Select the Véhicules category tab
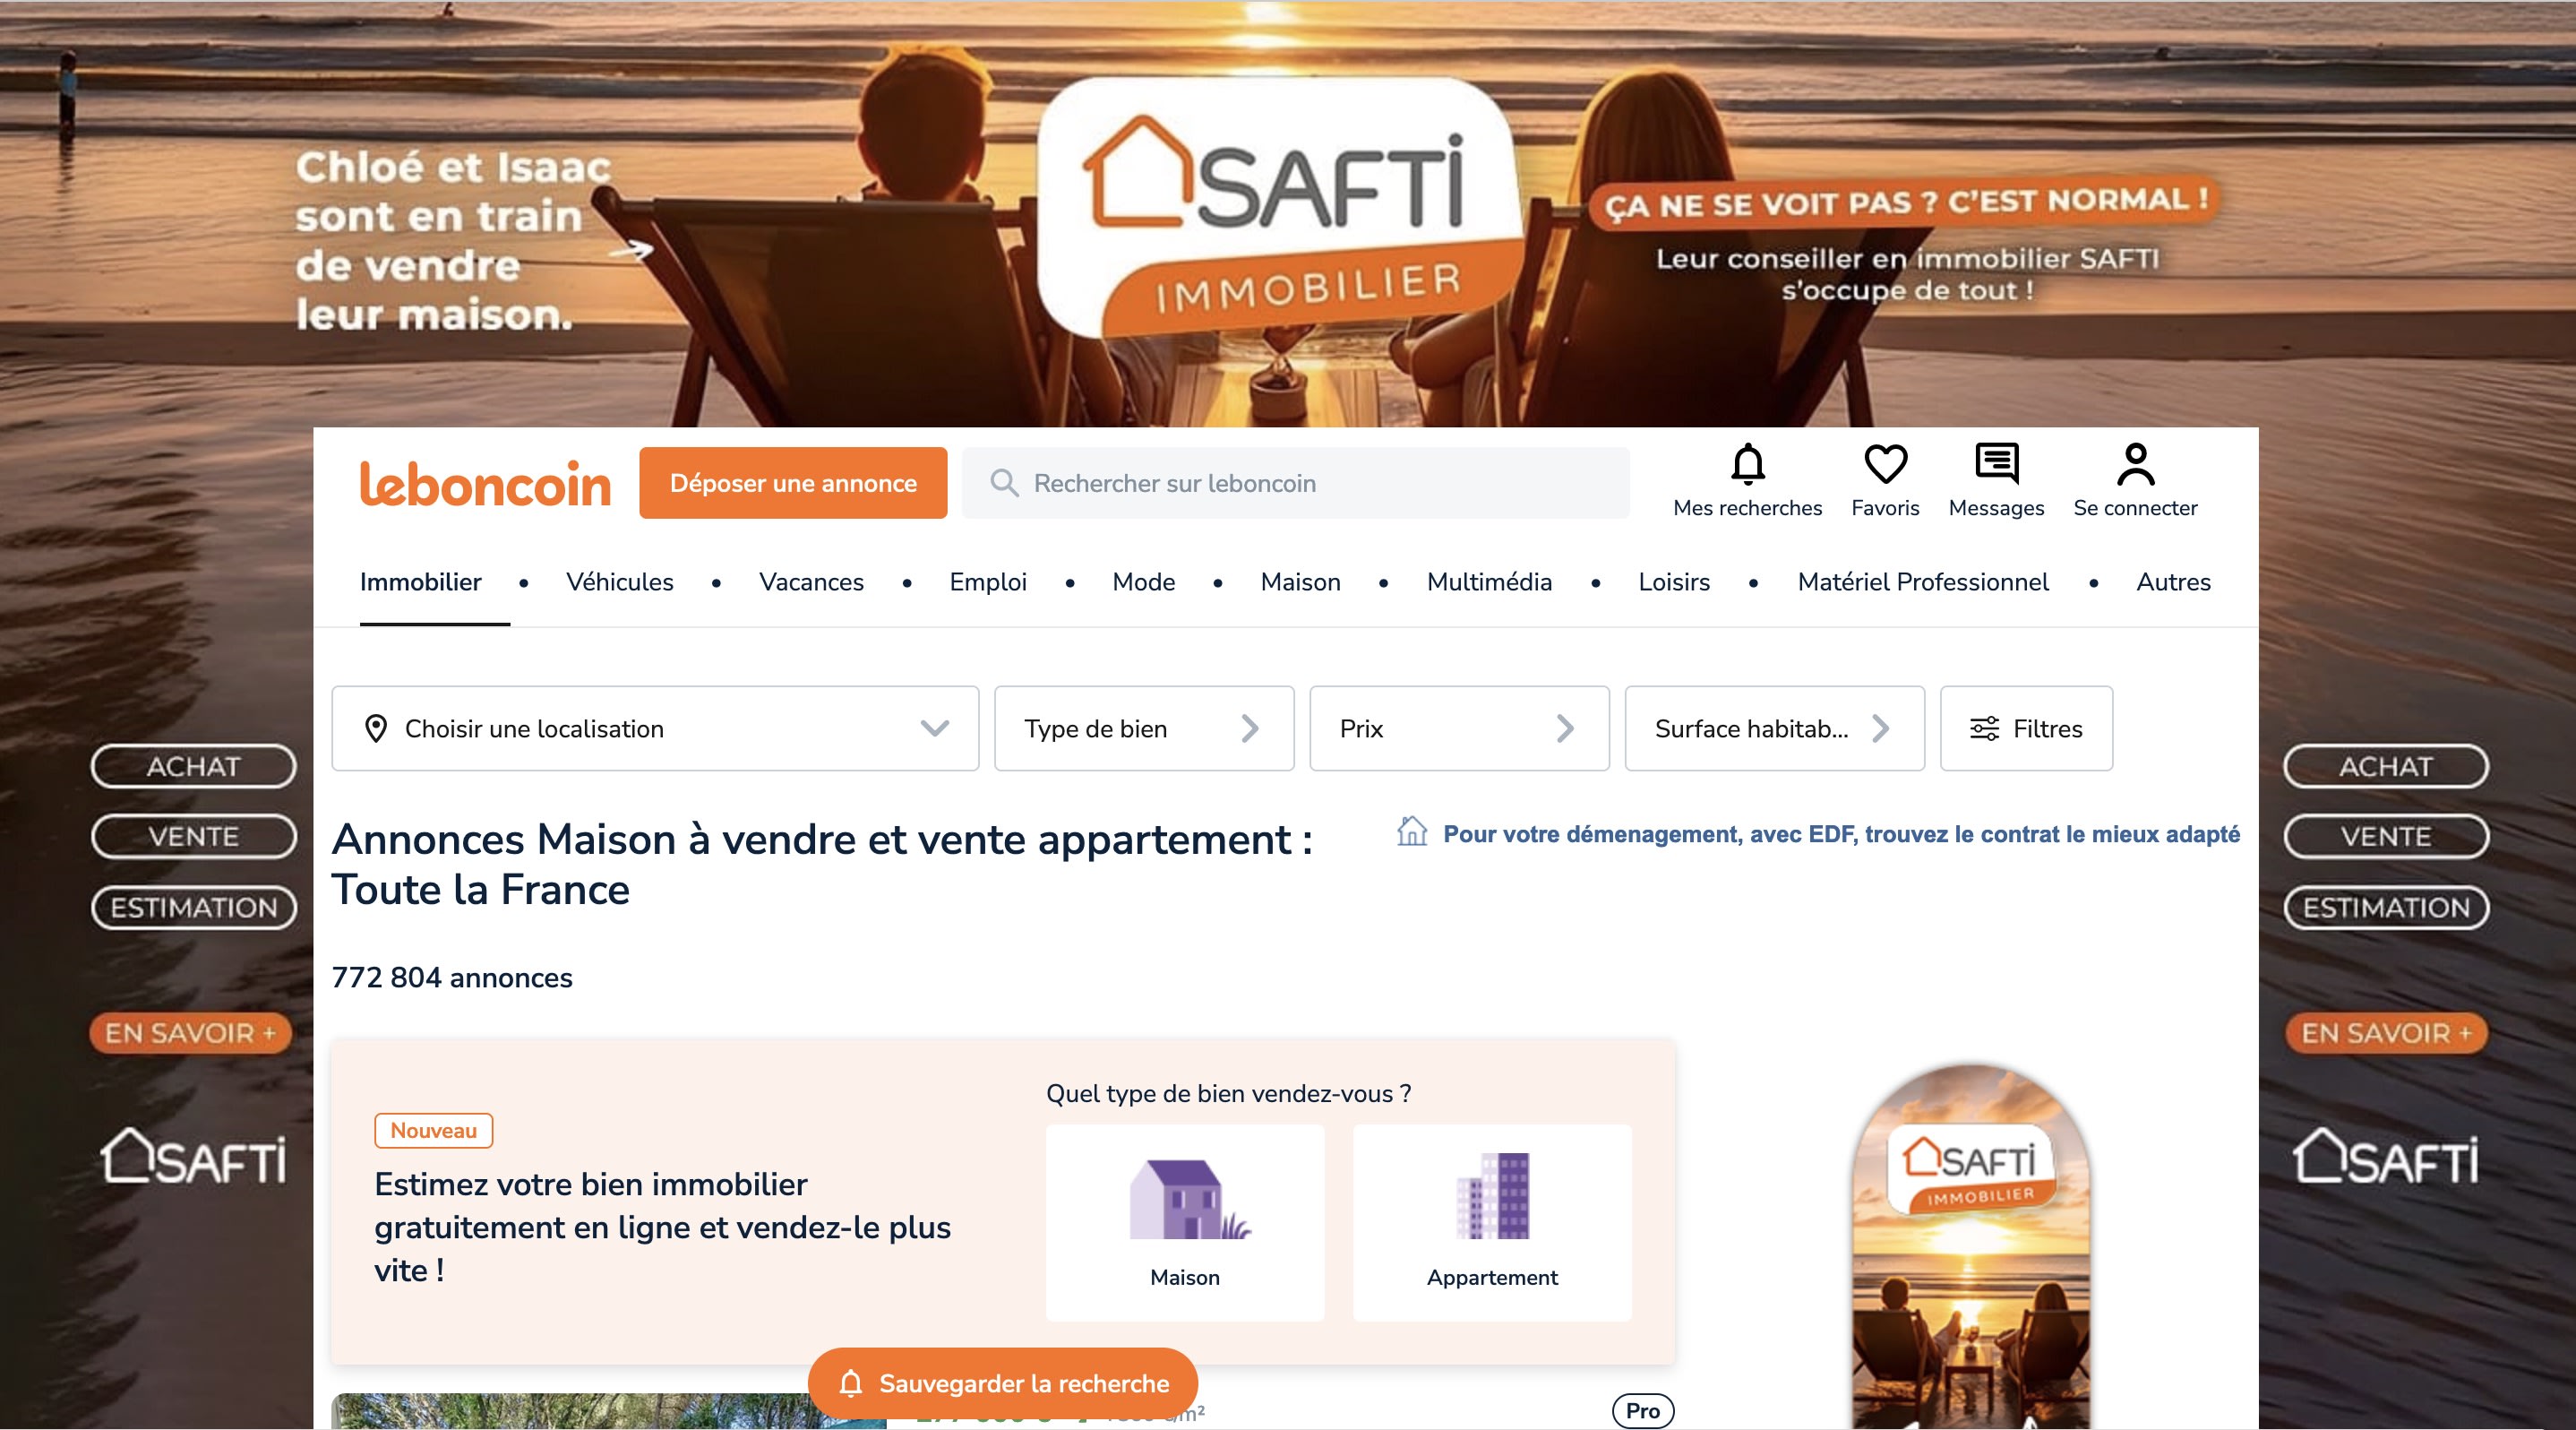 [619, 582]
